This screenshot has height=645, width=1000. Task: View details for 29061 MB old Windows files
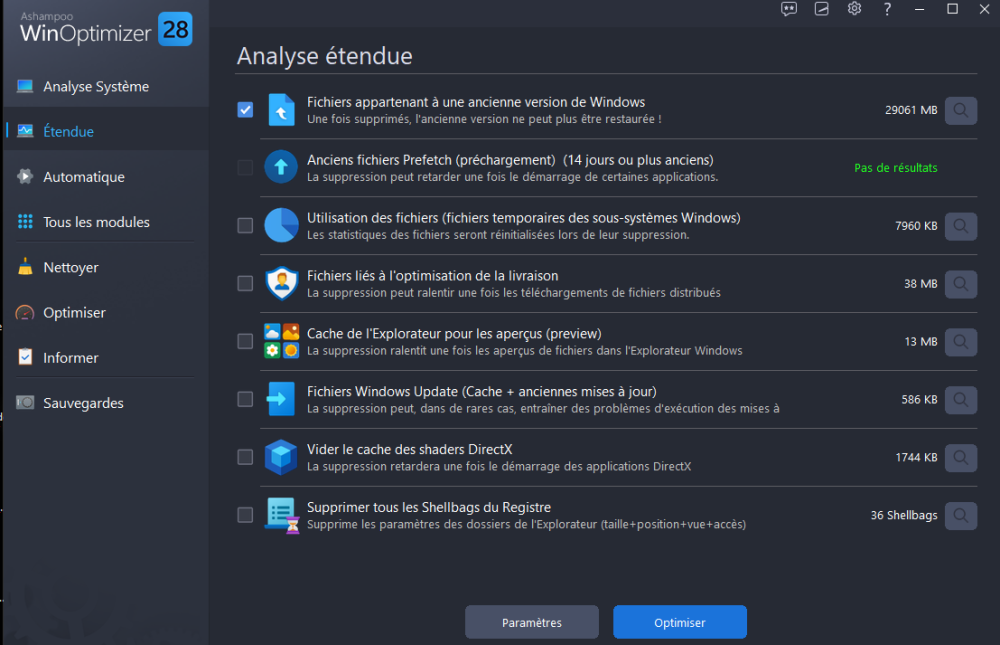coord(960,110)
